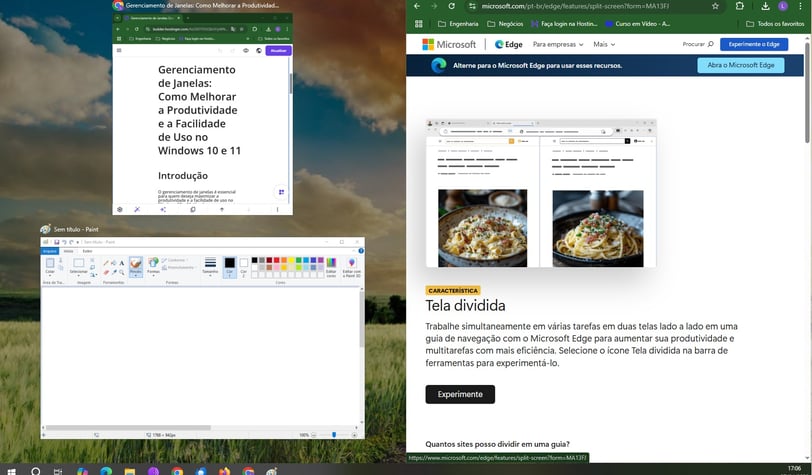Select Cor 1 foreground color box
Image resolution: width=812 pixels, height=475 pixels.
pos(229,266)
